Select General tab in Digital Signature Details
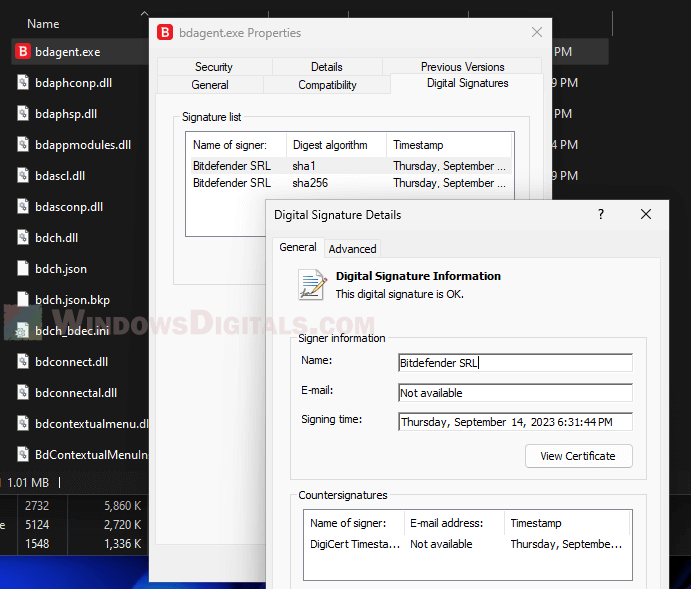Viewport: 691px width, 589px height. coord(298,247)
